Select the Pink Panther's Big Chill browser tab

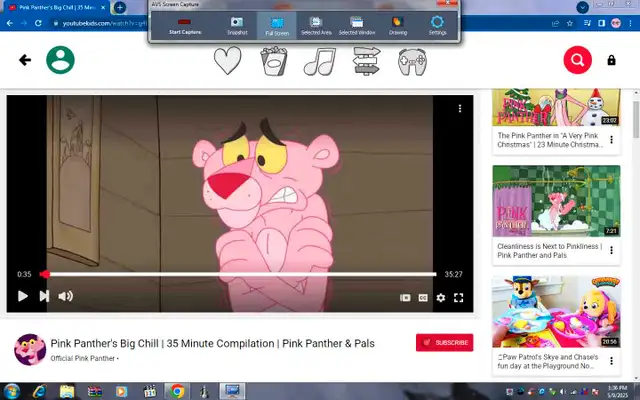(x=57, y=7)
